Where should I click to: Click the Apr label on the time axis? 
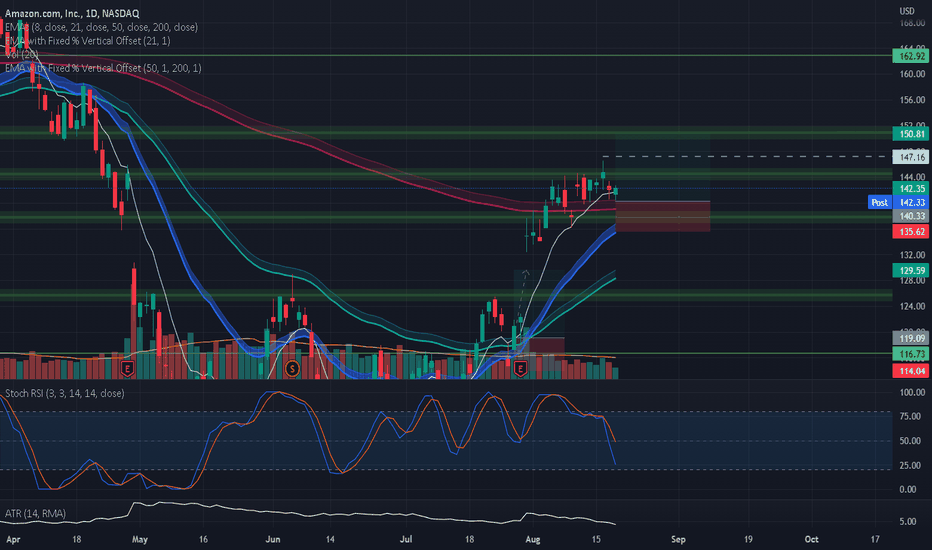pyautogui.click(x=12, y=539)
